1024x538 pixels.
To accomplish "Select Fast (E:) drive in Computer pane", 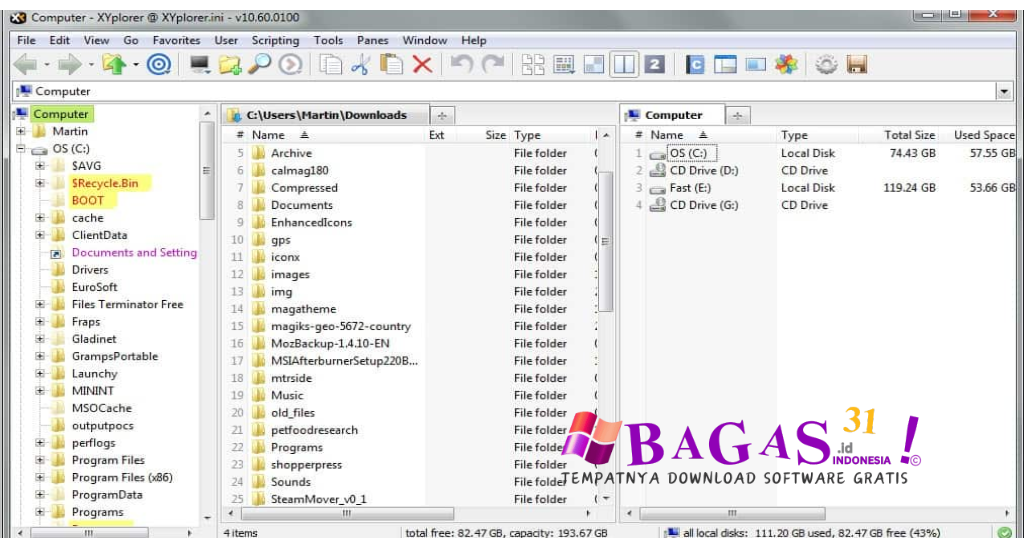I will click(x=690, y=187).
